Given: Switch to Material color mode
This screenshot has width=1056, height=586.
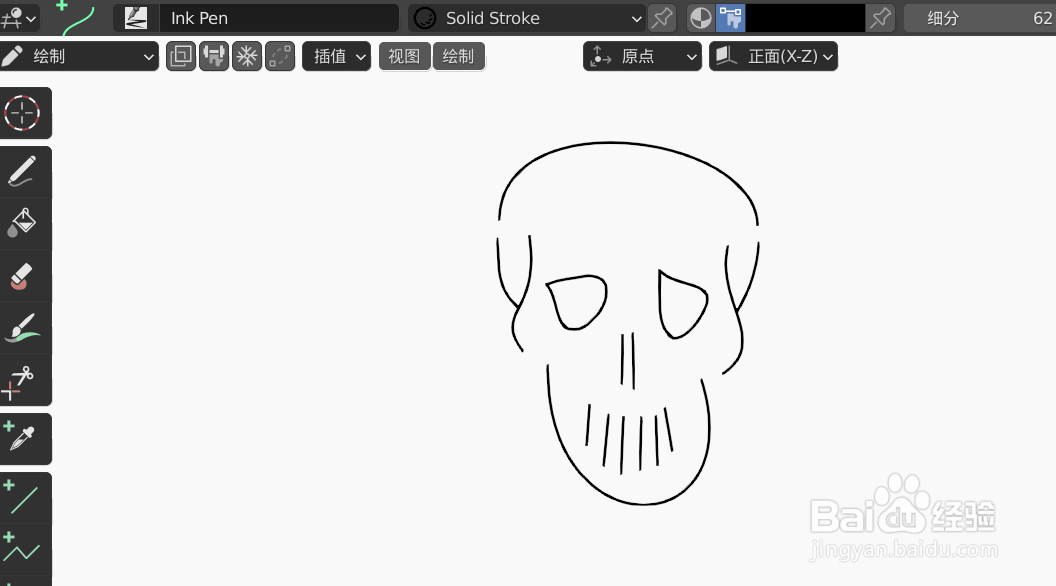Looking at the screenshot, I should (x=701, y=18).
